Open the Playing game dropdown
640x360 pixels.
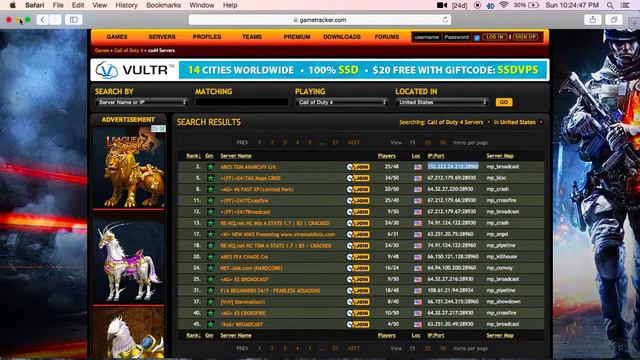pyautogui.click(x=342, y=102)
